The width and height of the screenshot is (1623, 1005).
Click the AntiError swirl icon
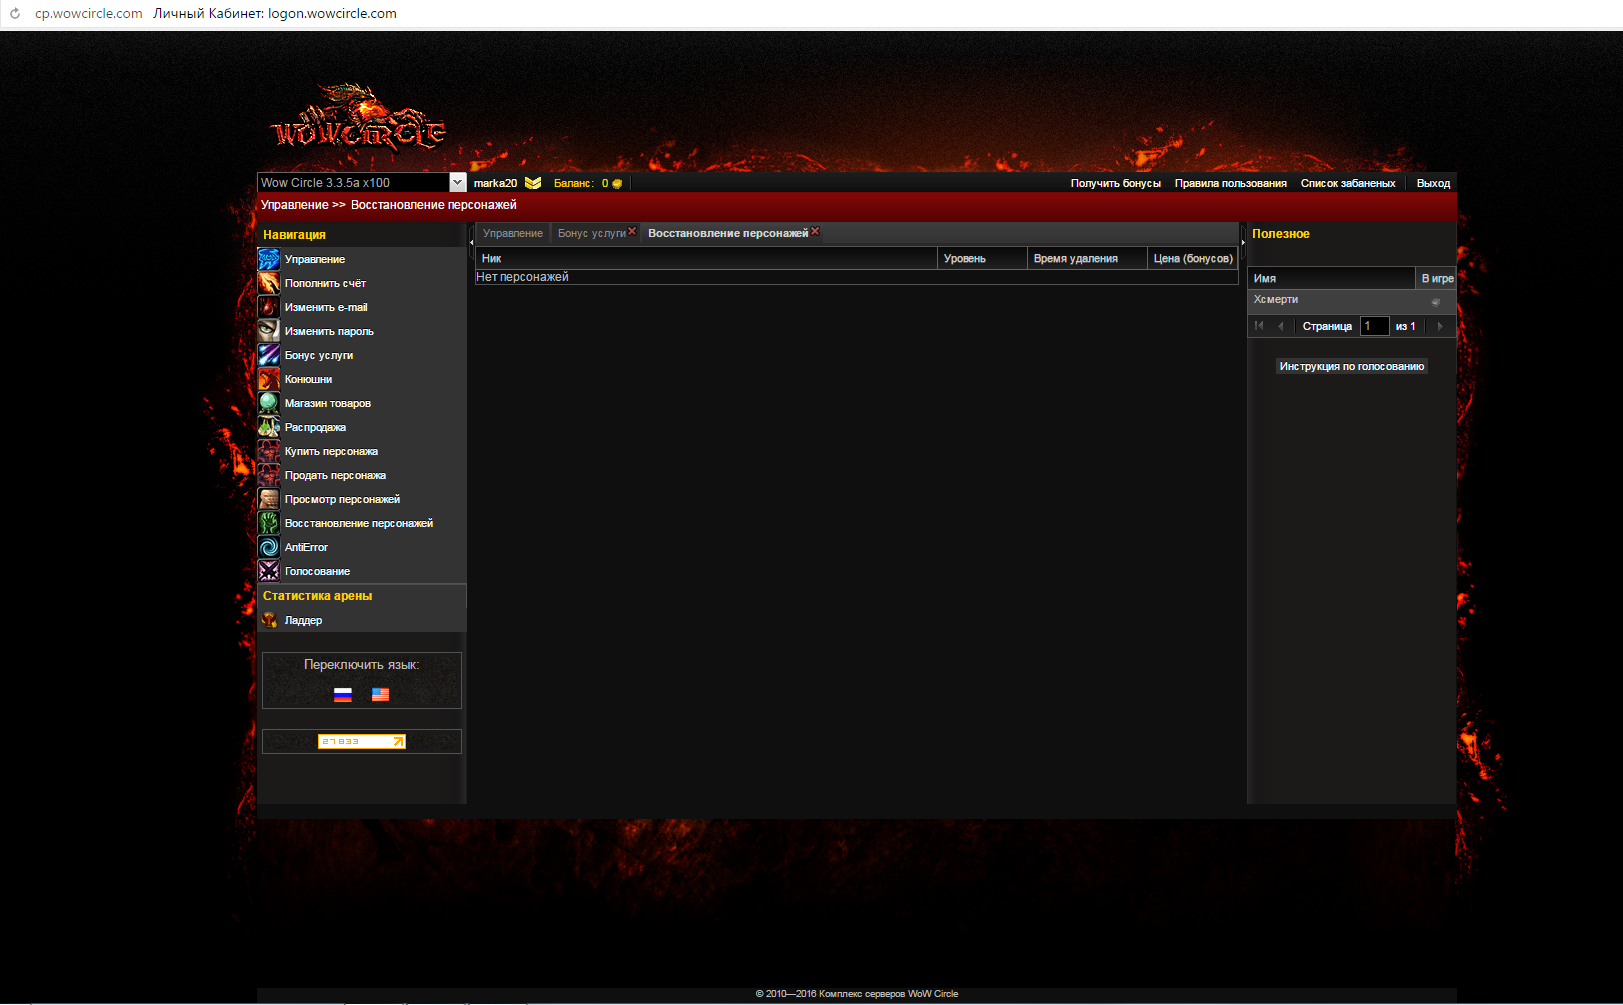tap(269, 547)
